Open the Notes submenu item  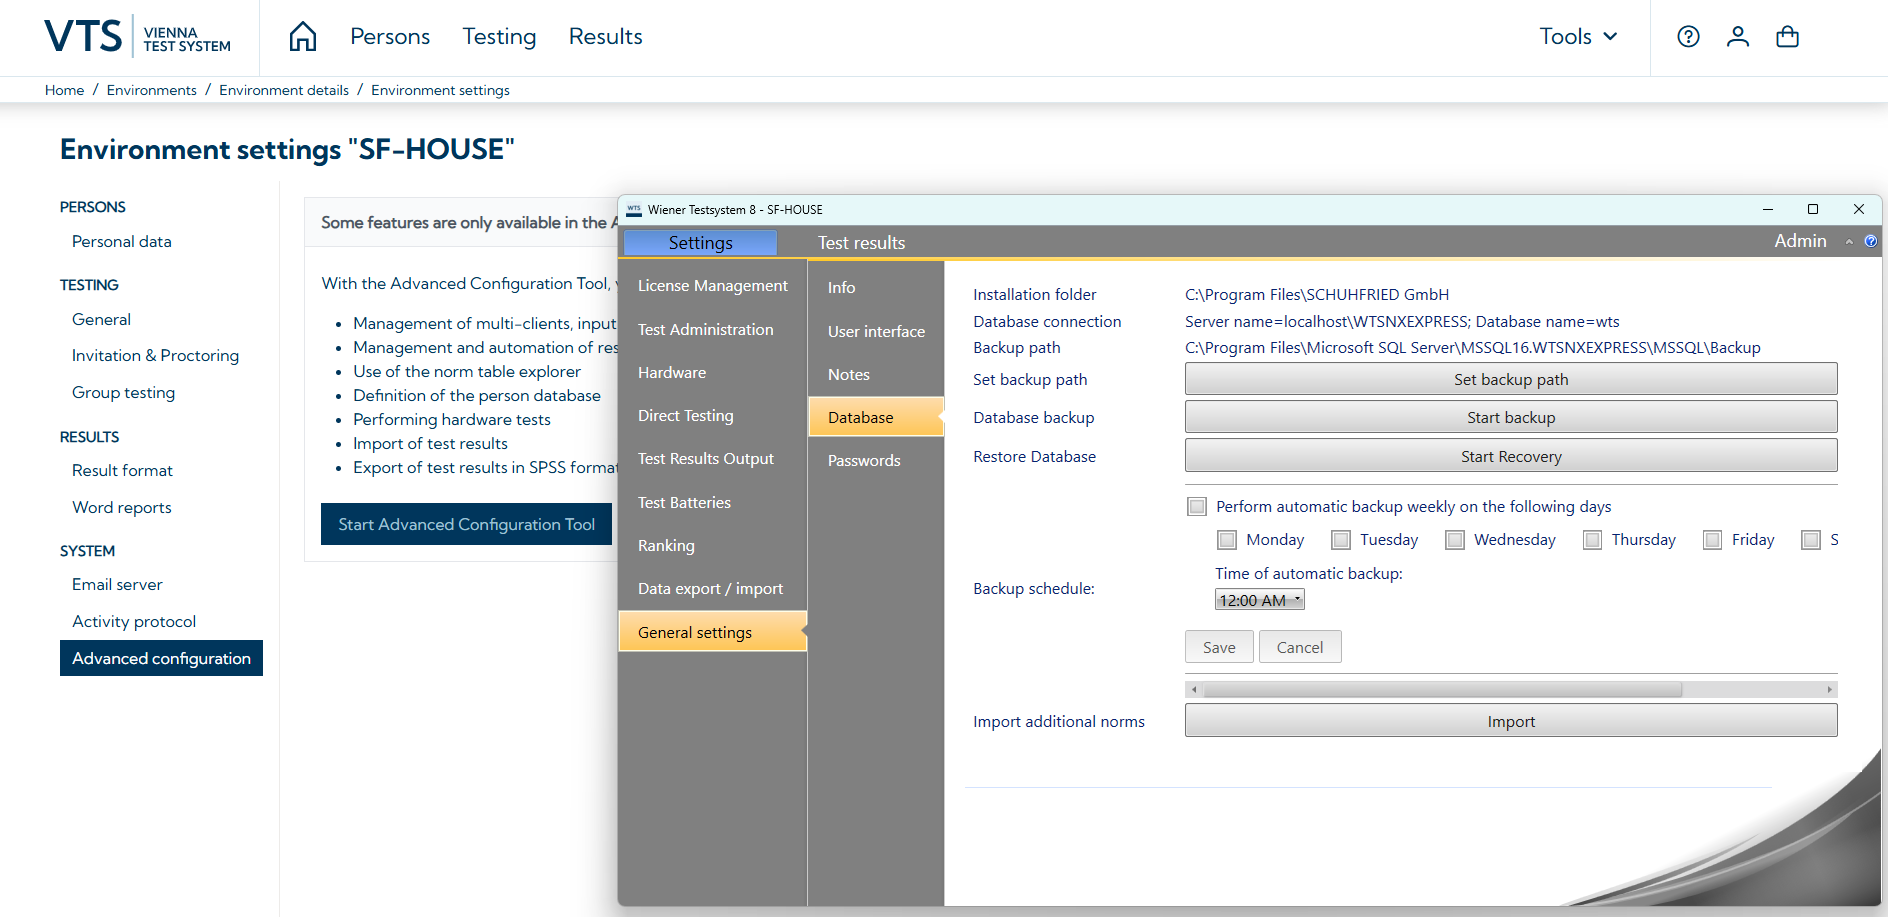(x=876, y=375)
